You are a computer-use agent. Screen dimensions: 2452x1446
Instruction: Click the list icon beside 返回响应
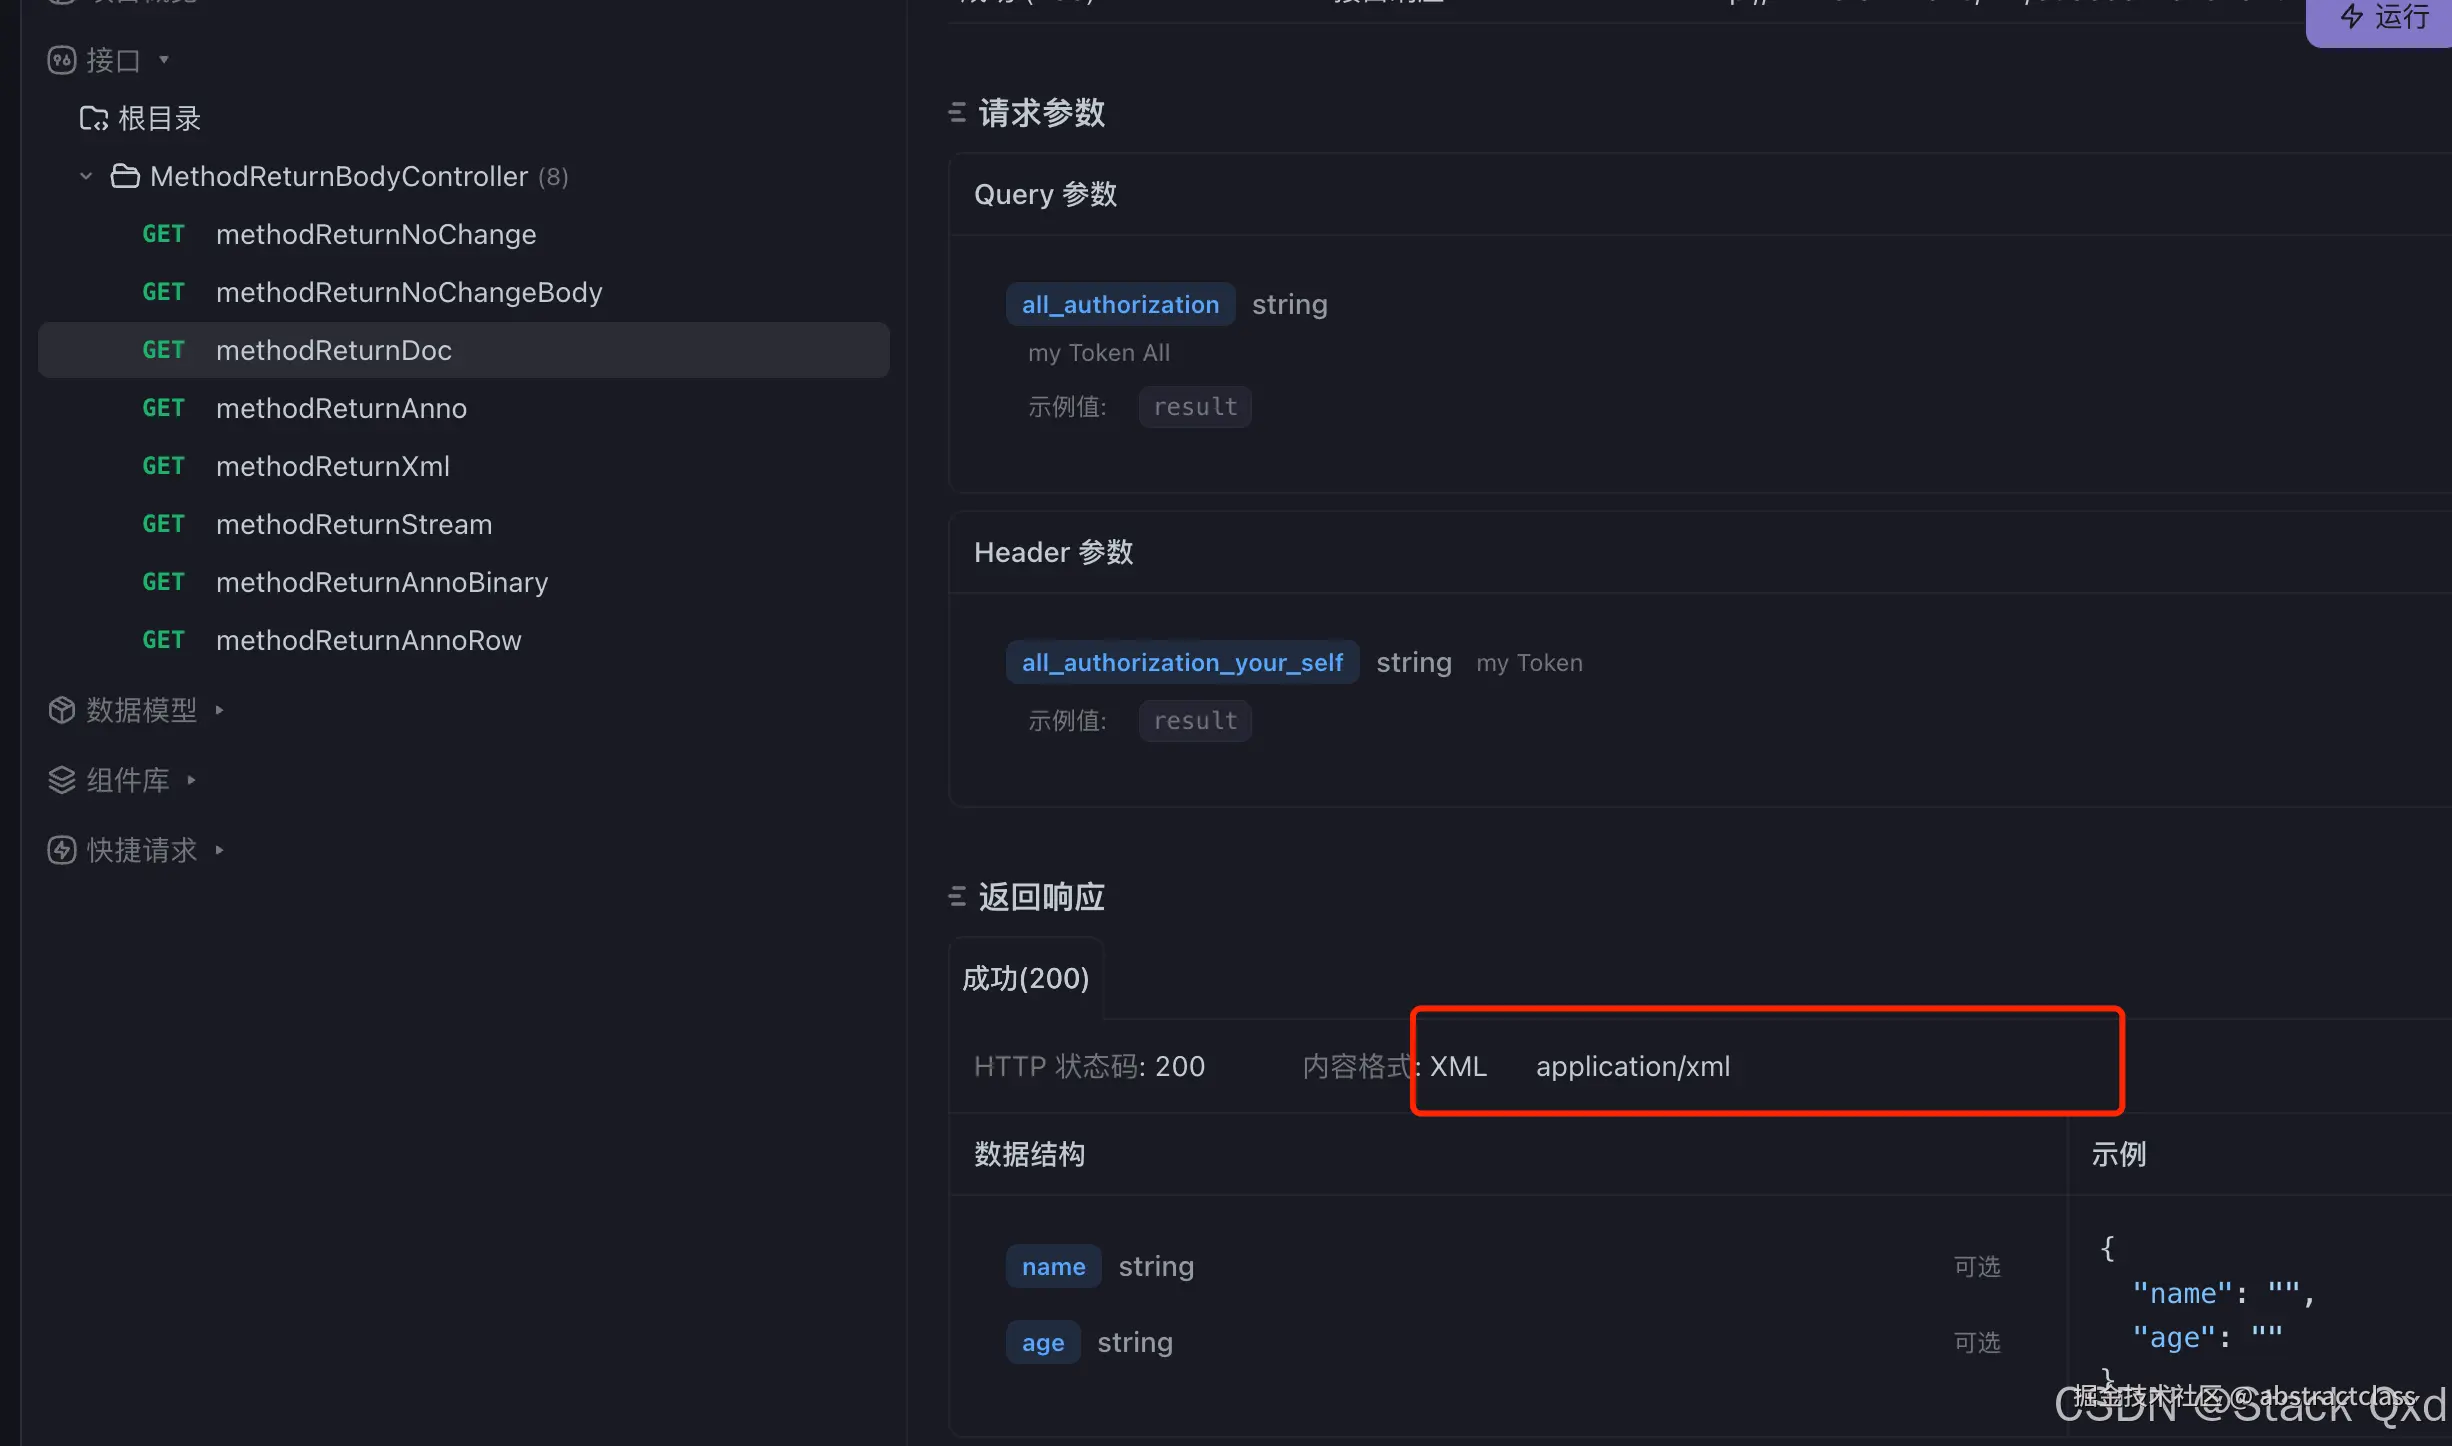click(x=956, y=896)
